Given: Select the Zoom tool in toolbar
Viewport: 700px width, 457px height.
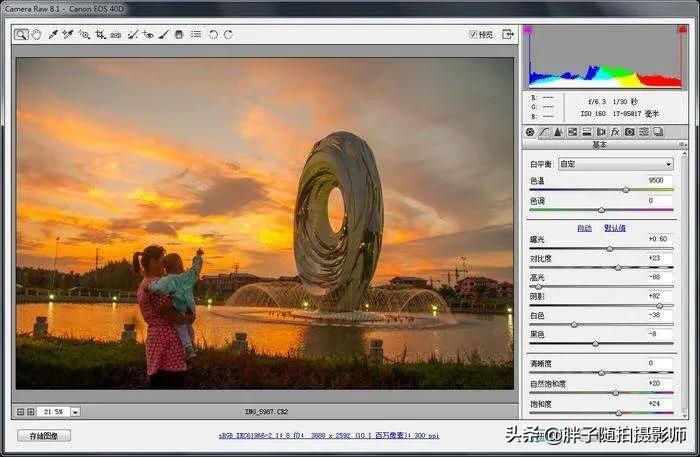Looking at the screenshot, I should 21,34.
